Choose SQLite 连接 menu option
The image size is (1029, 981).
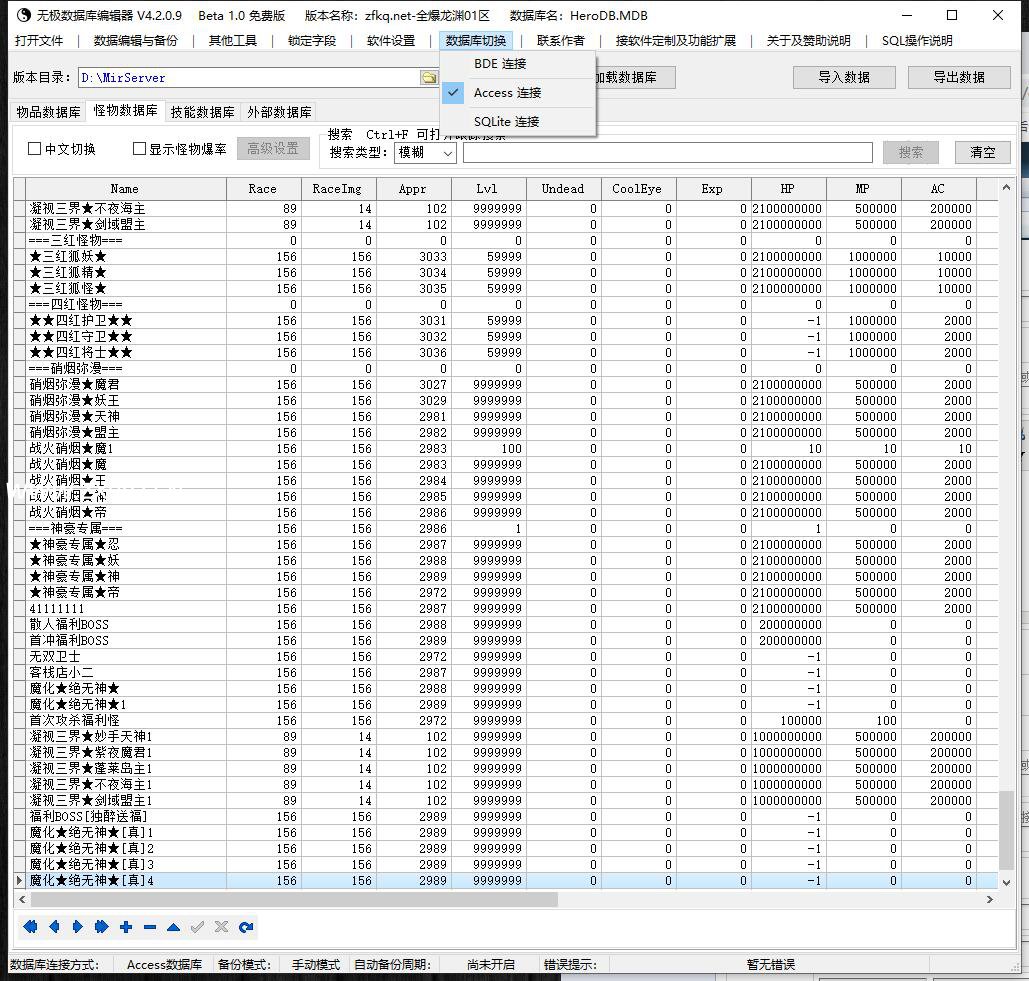click(506, 122)
